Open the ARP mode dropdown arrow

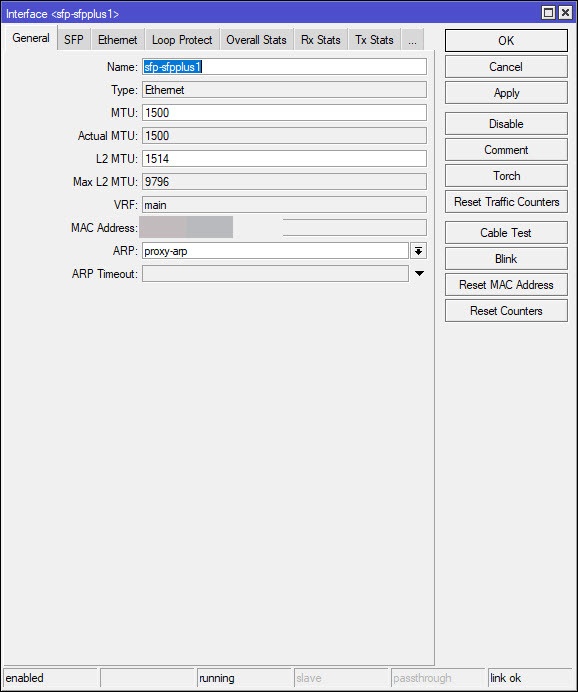coord(418,251)
